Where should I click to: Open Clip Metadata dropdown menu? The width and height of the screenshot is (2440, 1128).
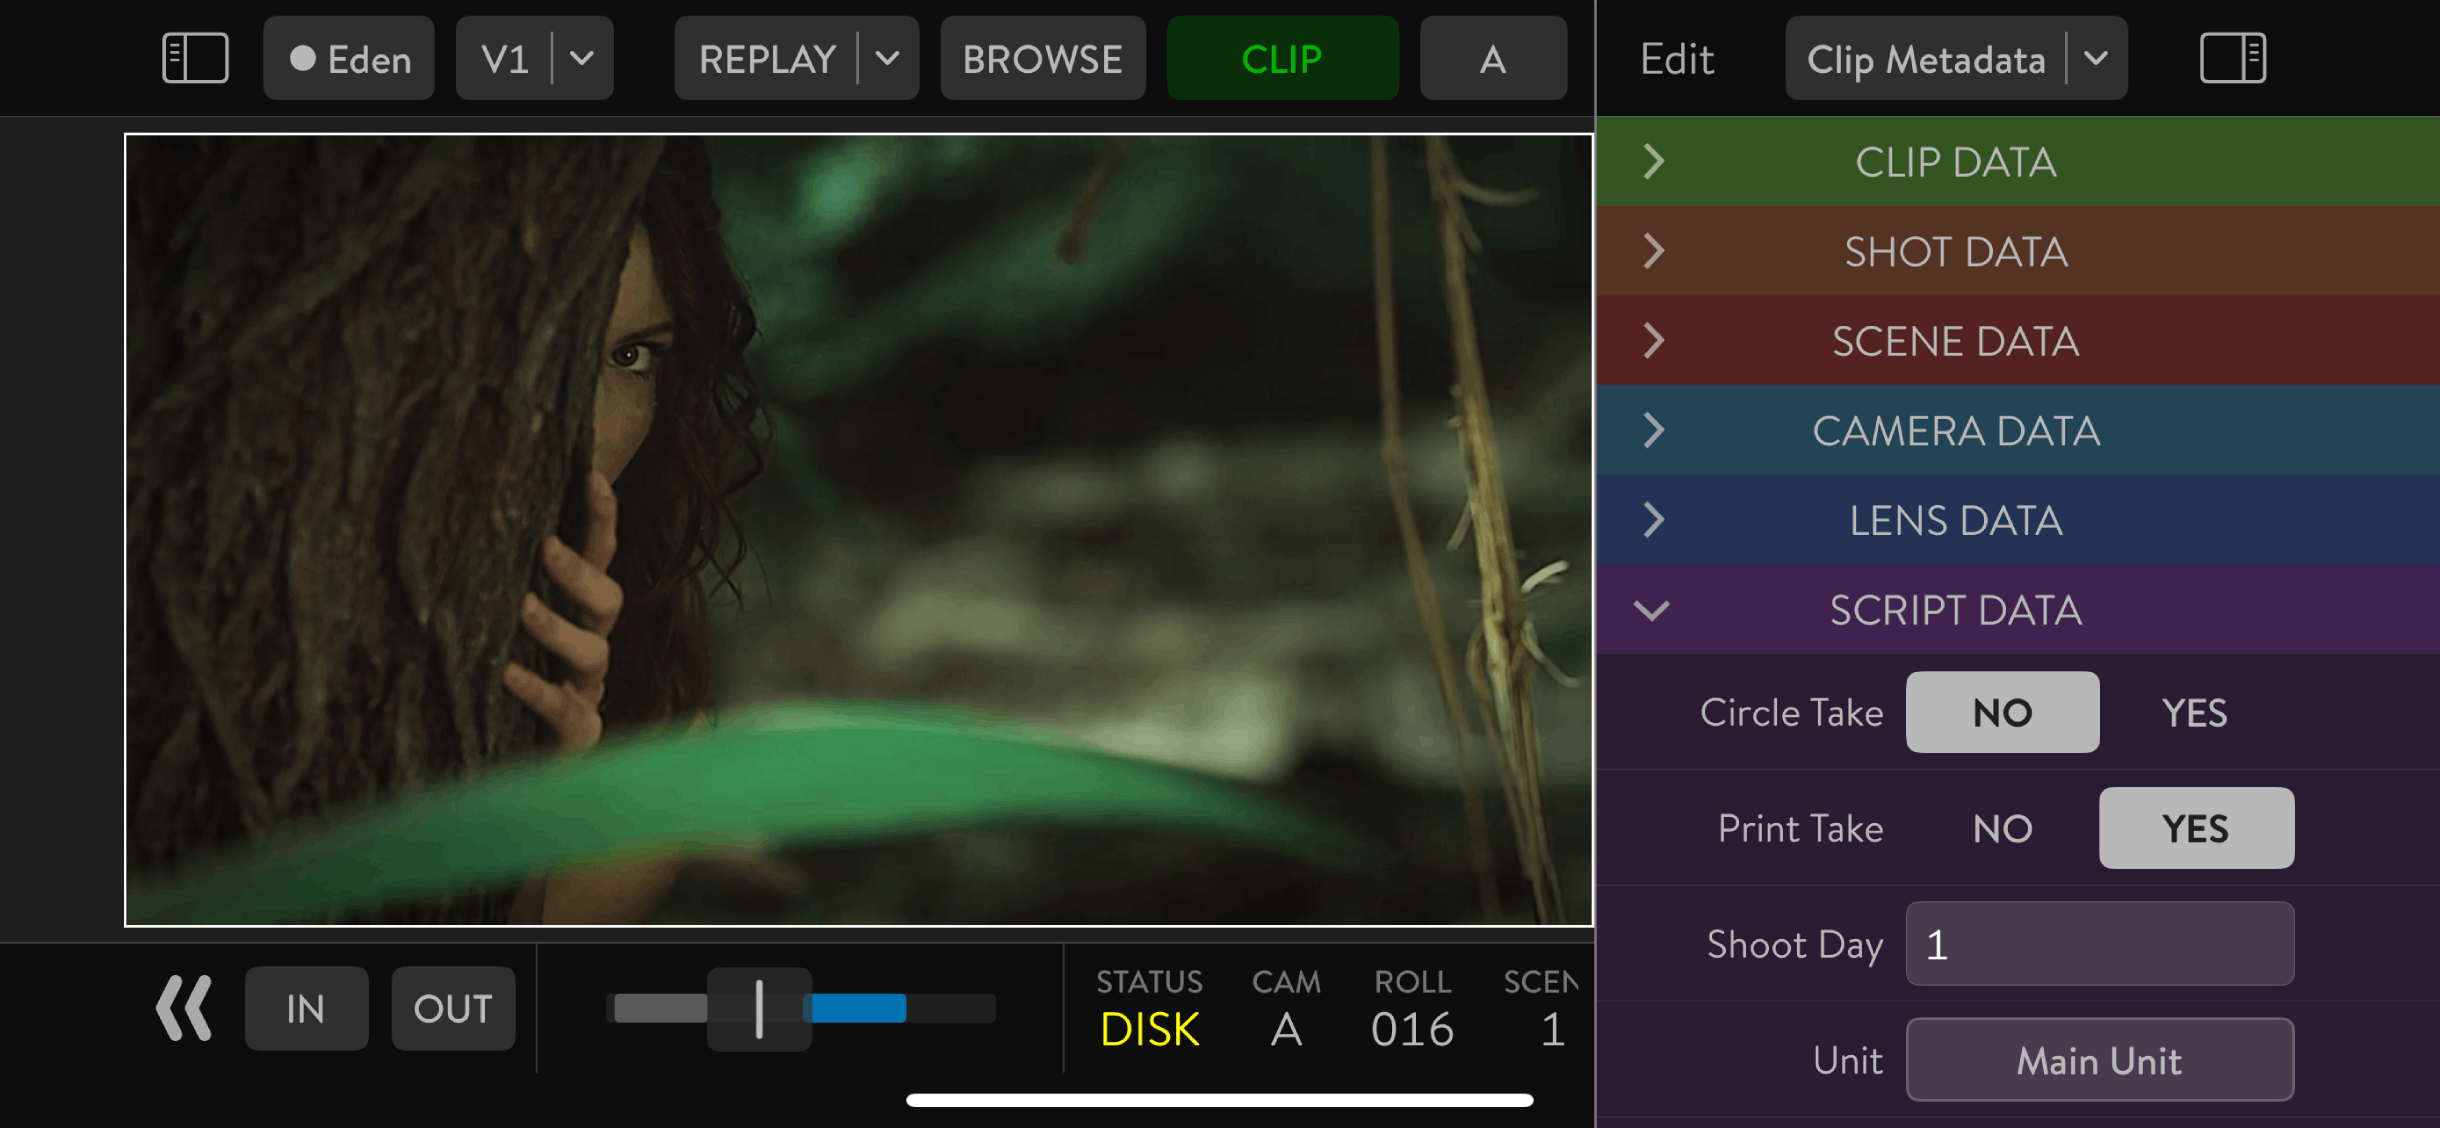[x=2096, y=58]
